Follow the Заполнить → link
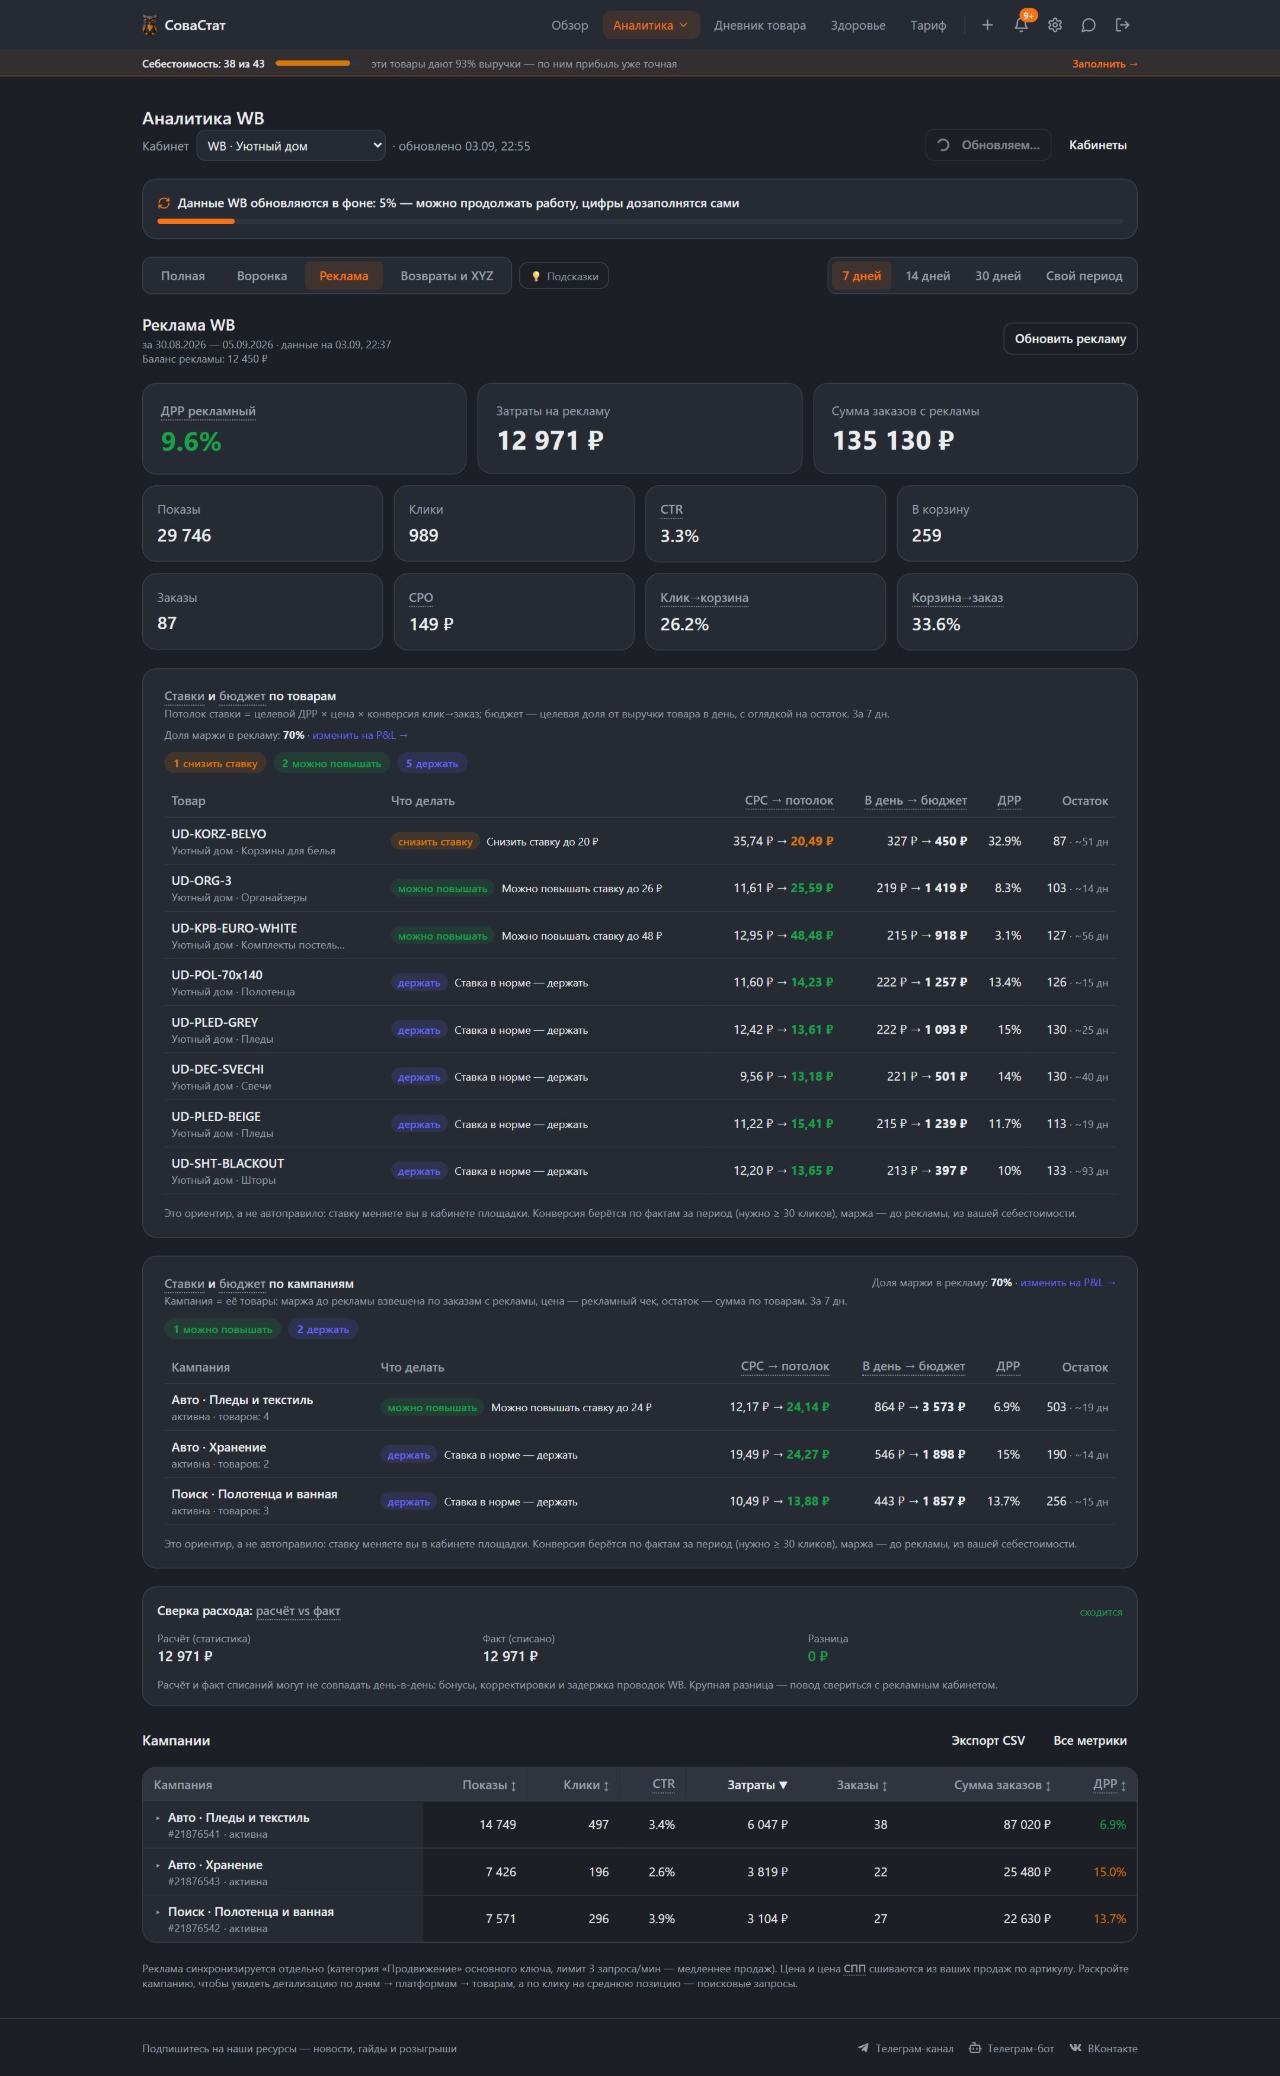1280x2076 pixels. 1105,64
